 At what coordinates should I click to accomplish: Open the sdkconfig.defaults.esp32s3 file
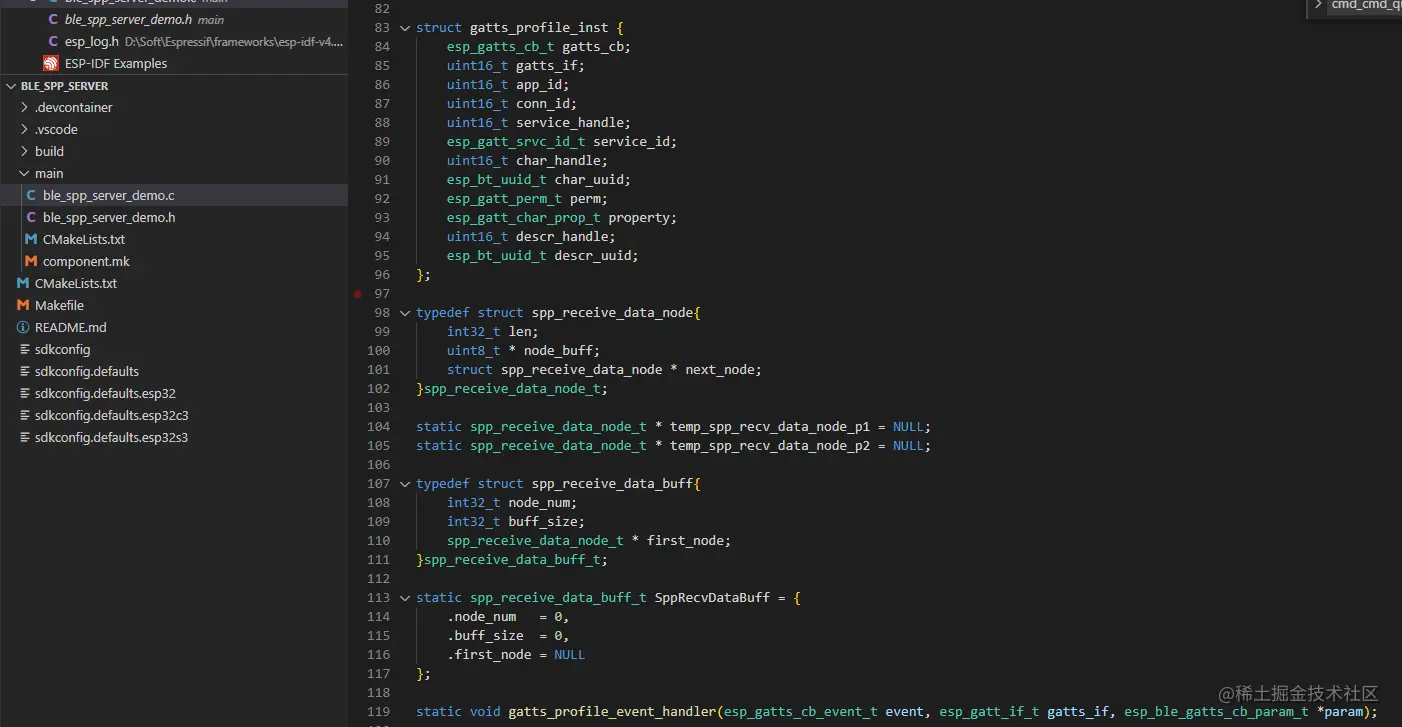[x=111, y=437]
